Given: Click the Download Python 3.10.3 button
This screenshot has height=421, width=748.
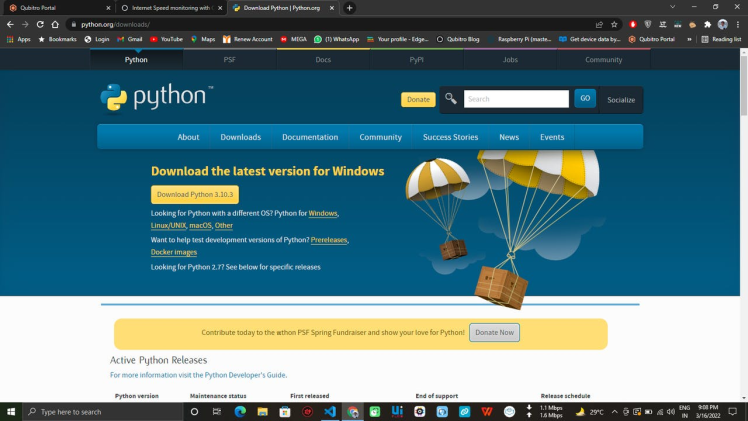Looking at the screenshot, I should pos(195,195).
